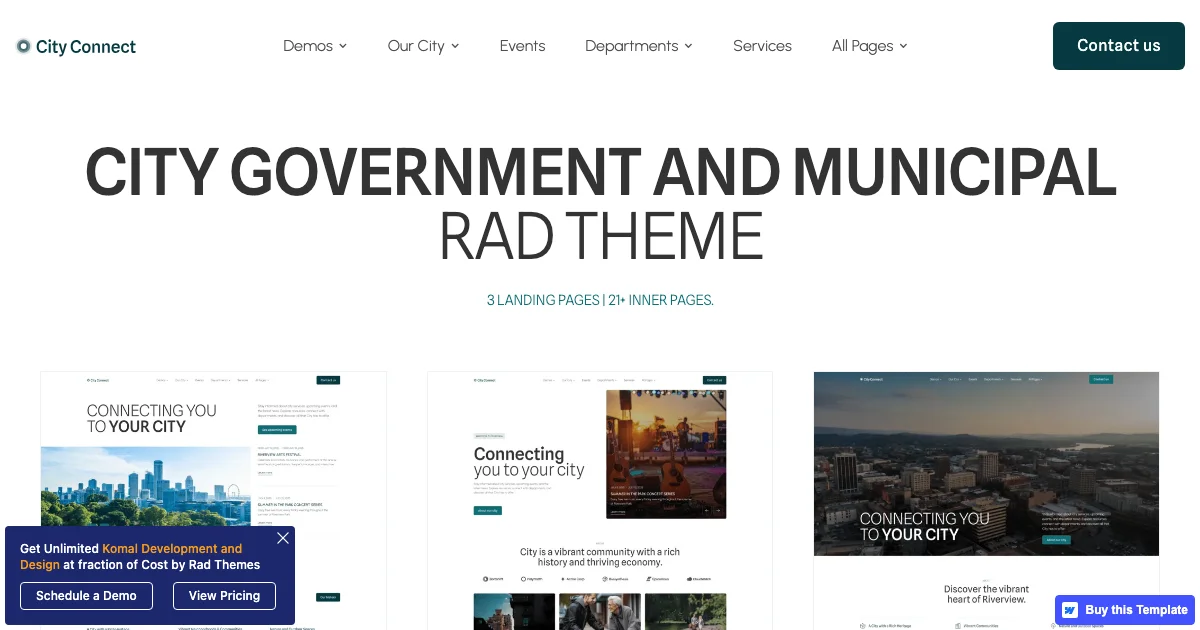This screenshot has height=630, width=1200.
Task: Expand the Departments dropdown menu
Action: coord(639,46)
